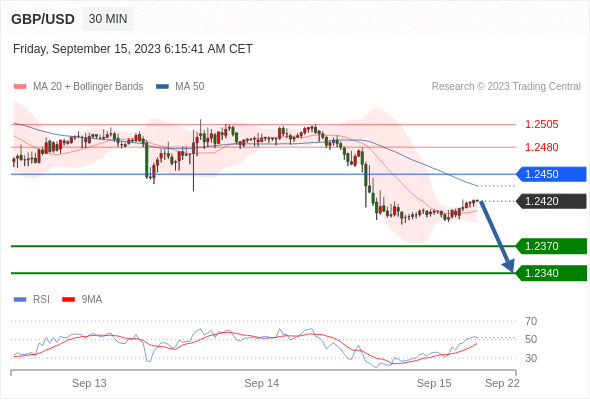The width and height of the screenshot is (590, 400).
Task: Click MA 20 + Bollinger Bands label
Action: click(88, 87)
